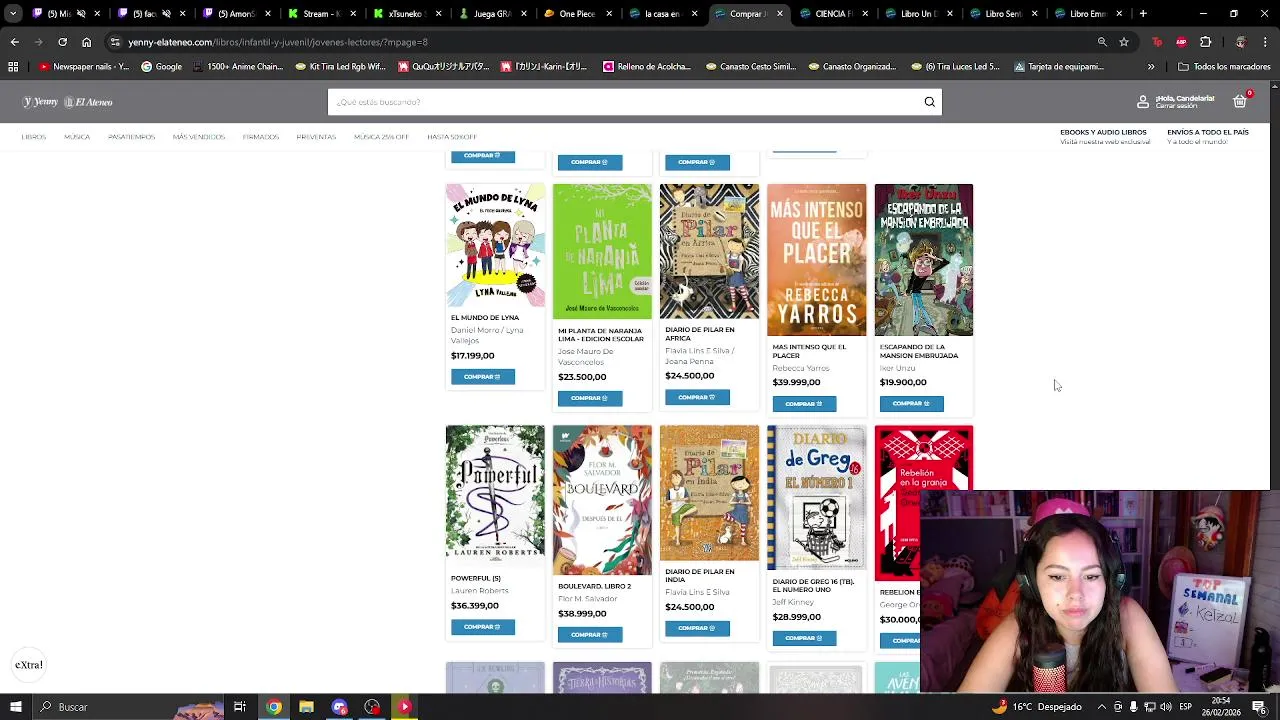The image size is (1280, 720).
Task: Click the Lauren Roberts author name
Action: [x=480, y=591]
